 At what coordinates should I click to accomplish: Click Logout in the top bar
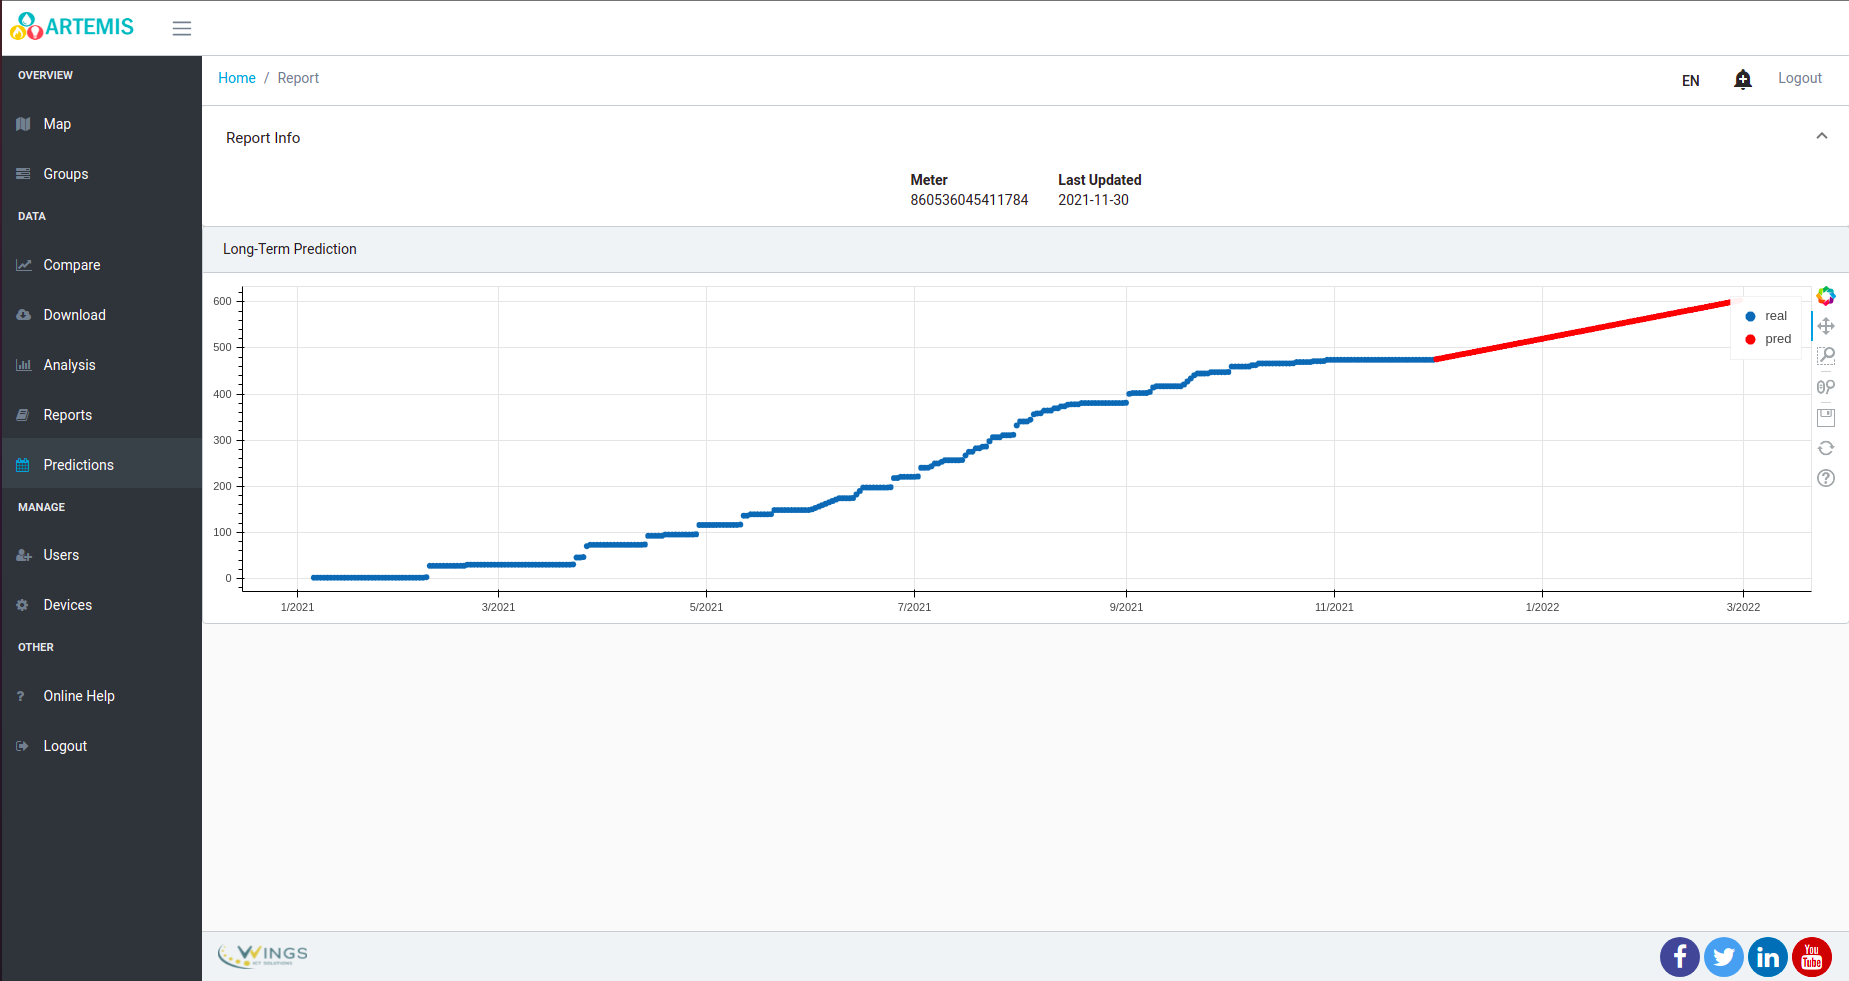[x=1799, y=78]
